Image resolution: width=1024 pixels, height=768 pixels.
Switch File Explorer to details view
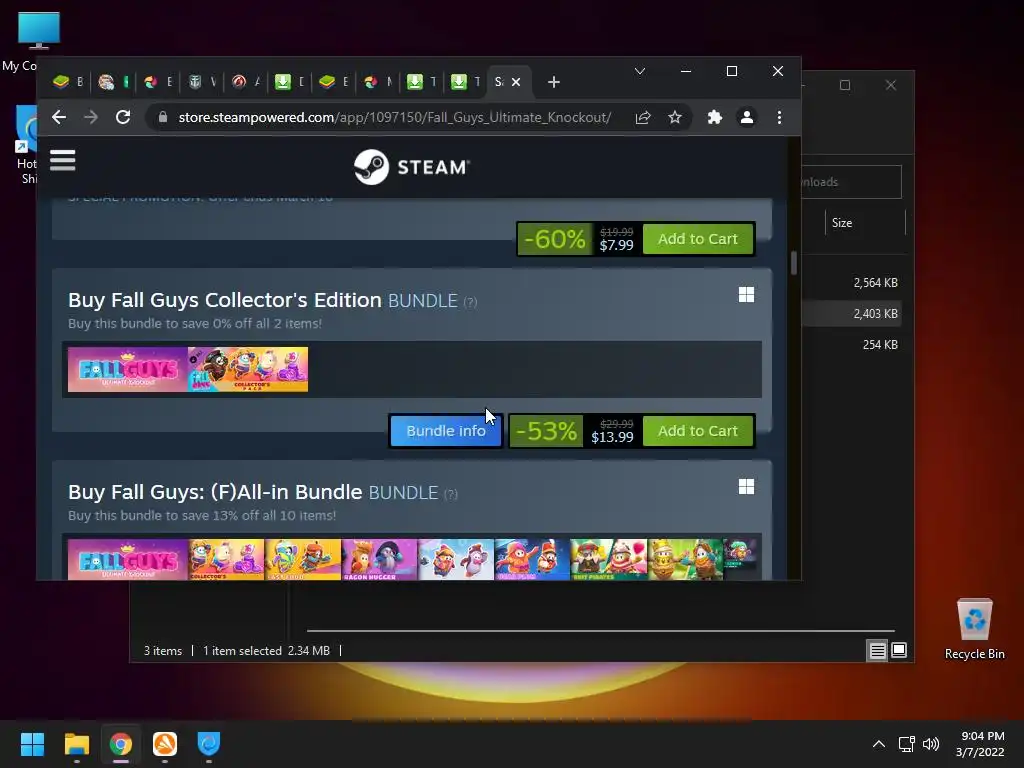pos(877,650)
